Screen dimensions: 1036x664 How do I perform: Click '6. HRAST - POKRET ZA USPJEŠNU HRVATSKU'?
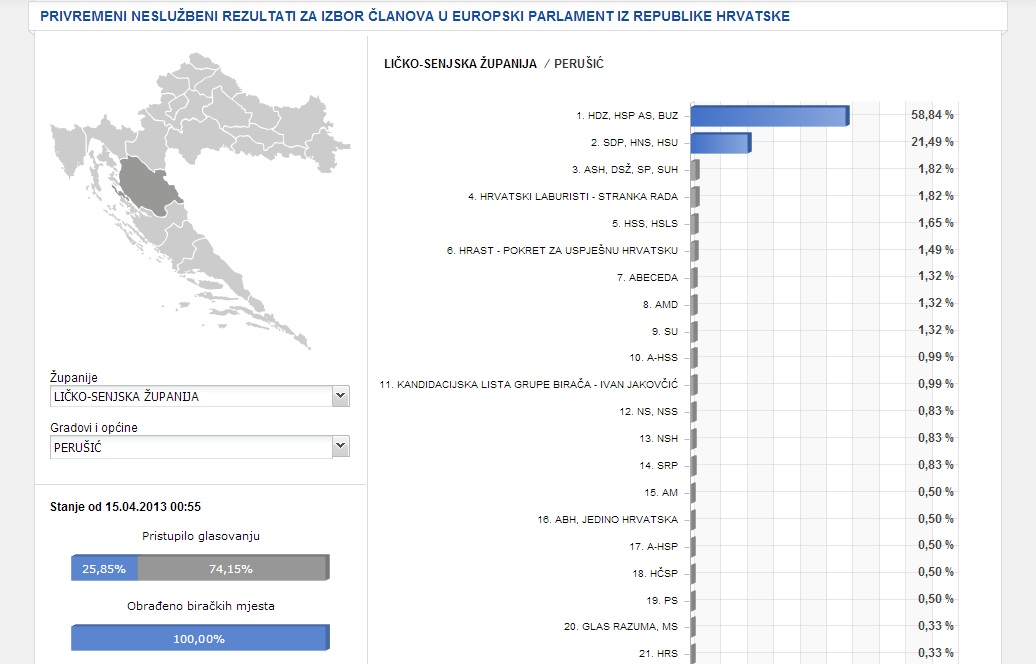(x=562, y=251)
